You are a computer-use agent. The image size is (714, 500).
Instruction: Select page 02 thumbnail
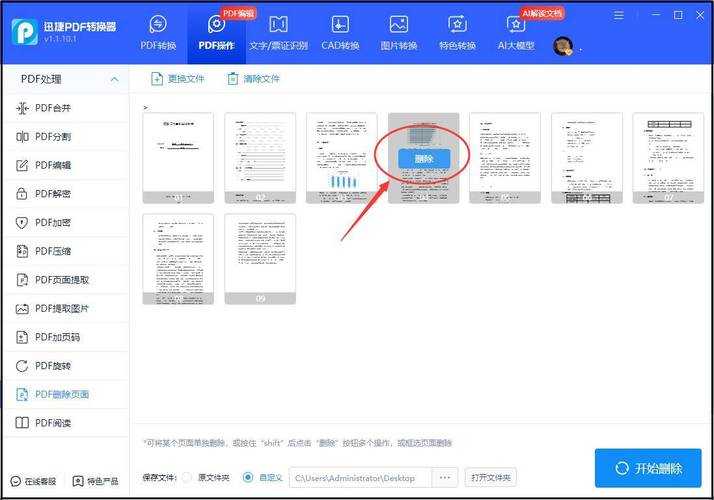(x=260, y=158)
